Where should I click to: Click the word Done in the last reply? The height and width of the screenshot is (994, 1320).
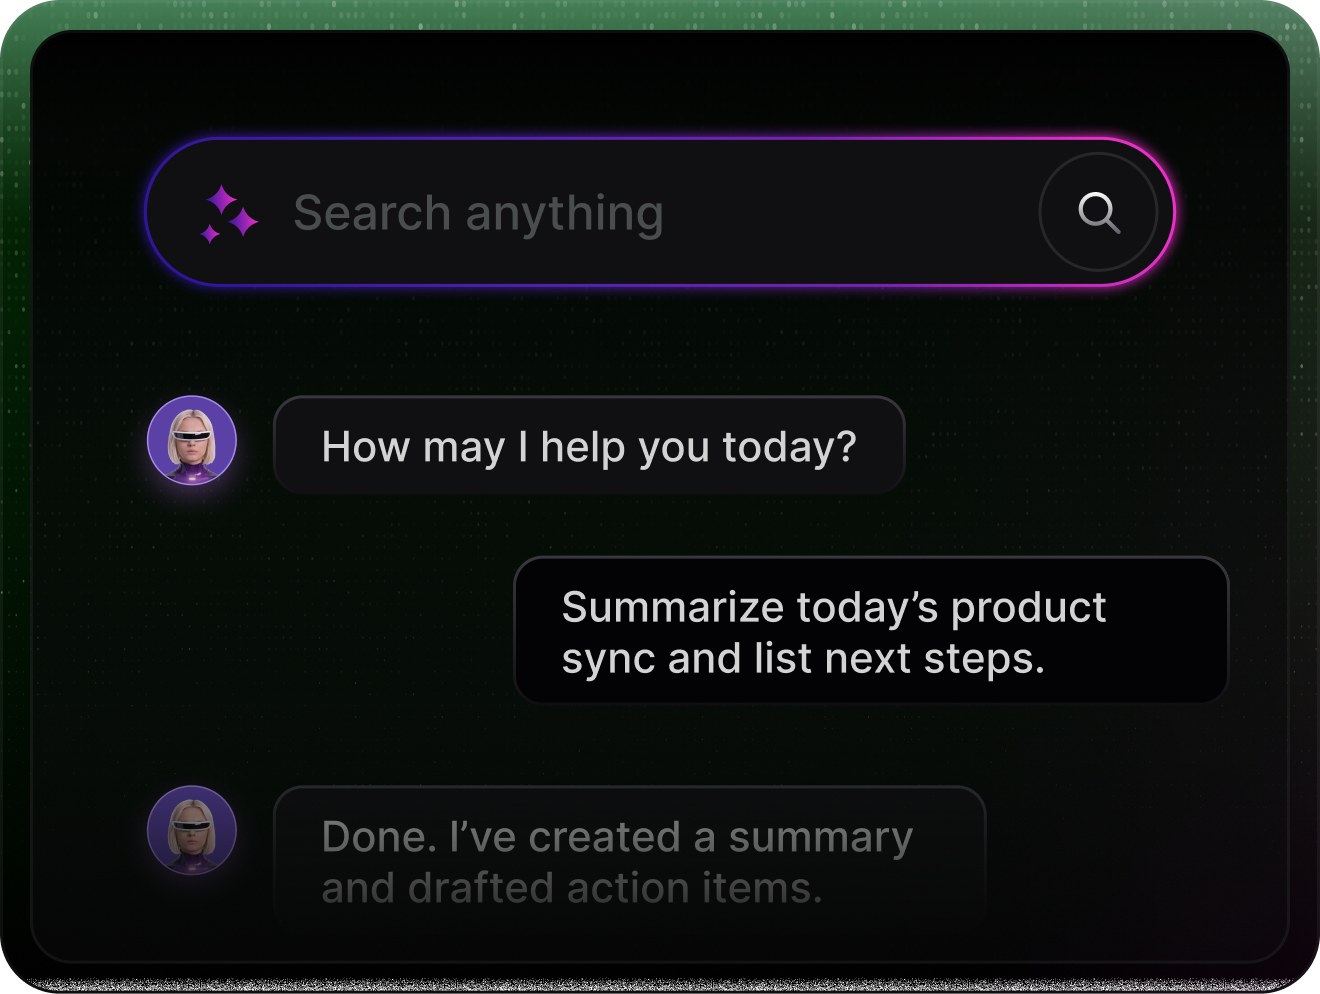pyautogui.click(x=379, y=837)
